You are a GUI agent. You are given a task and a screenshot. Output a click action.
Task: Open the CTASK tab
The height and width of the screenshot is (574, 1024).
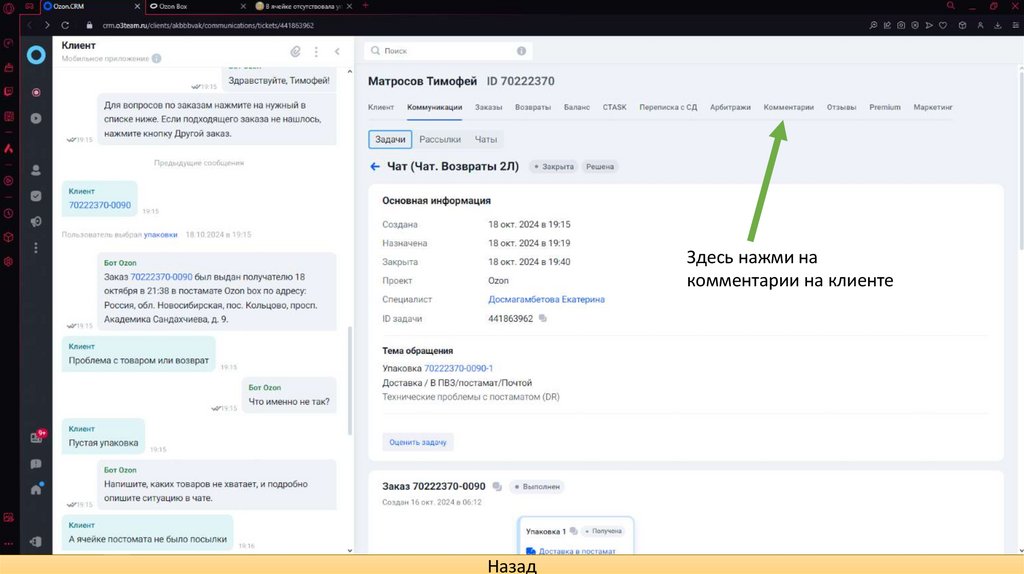615,107
